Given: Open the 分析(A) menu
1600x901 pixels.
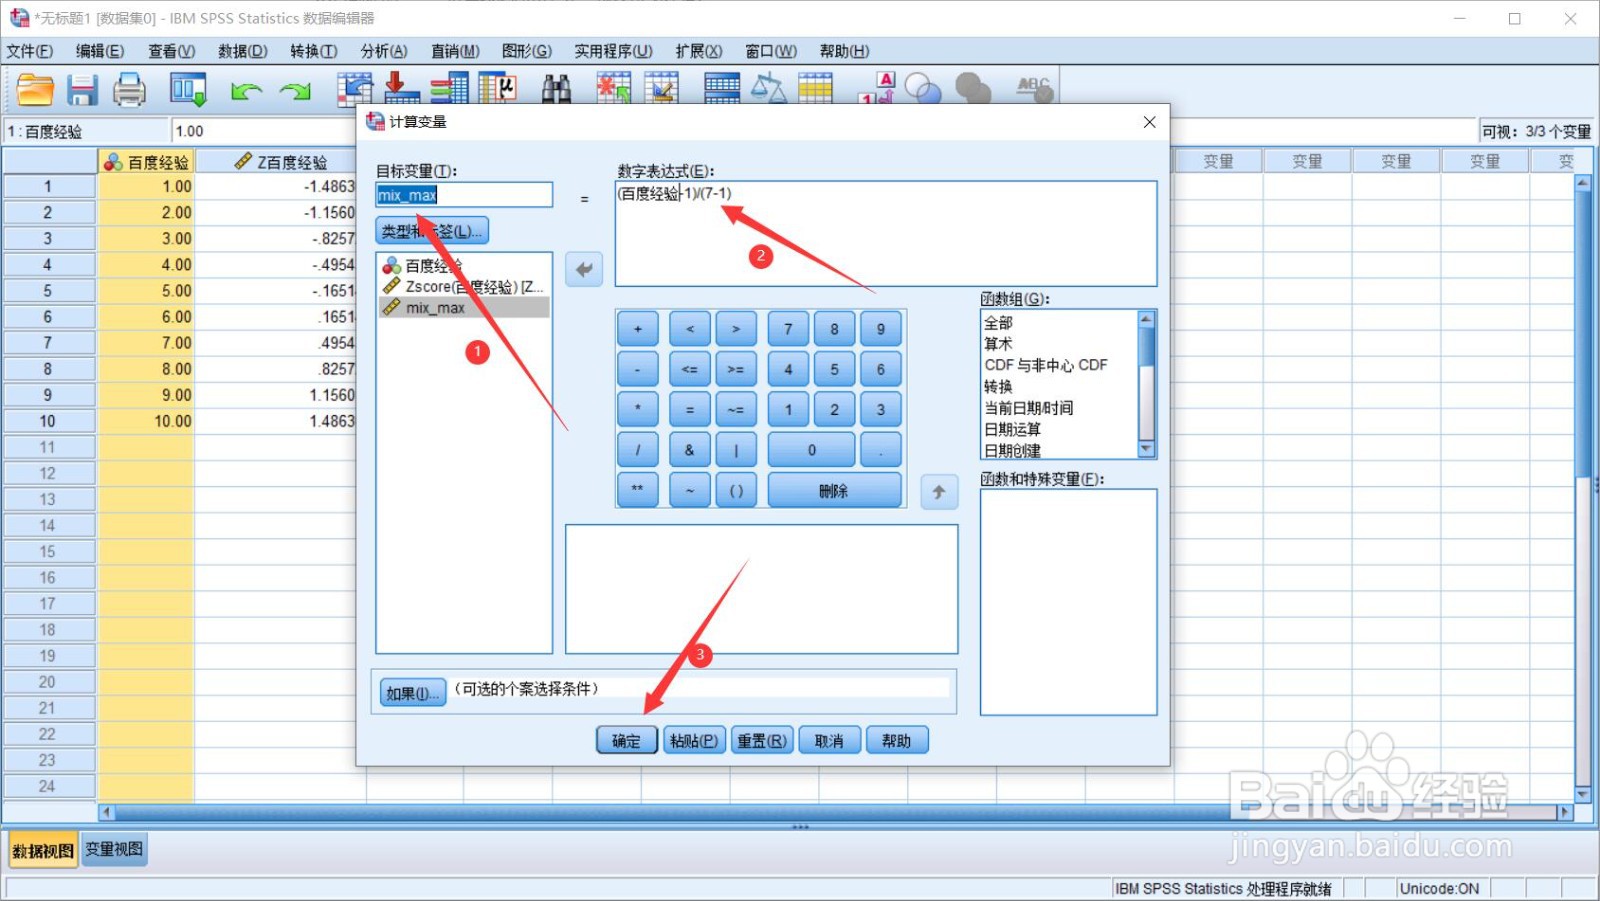Looking at the screenshot, I should (x=384, y=51).
